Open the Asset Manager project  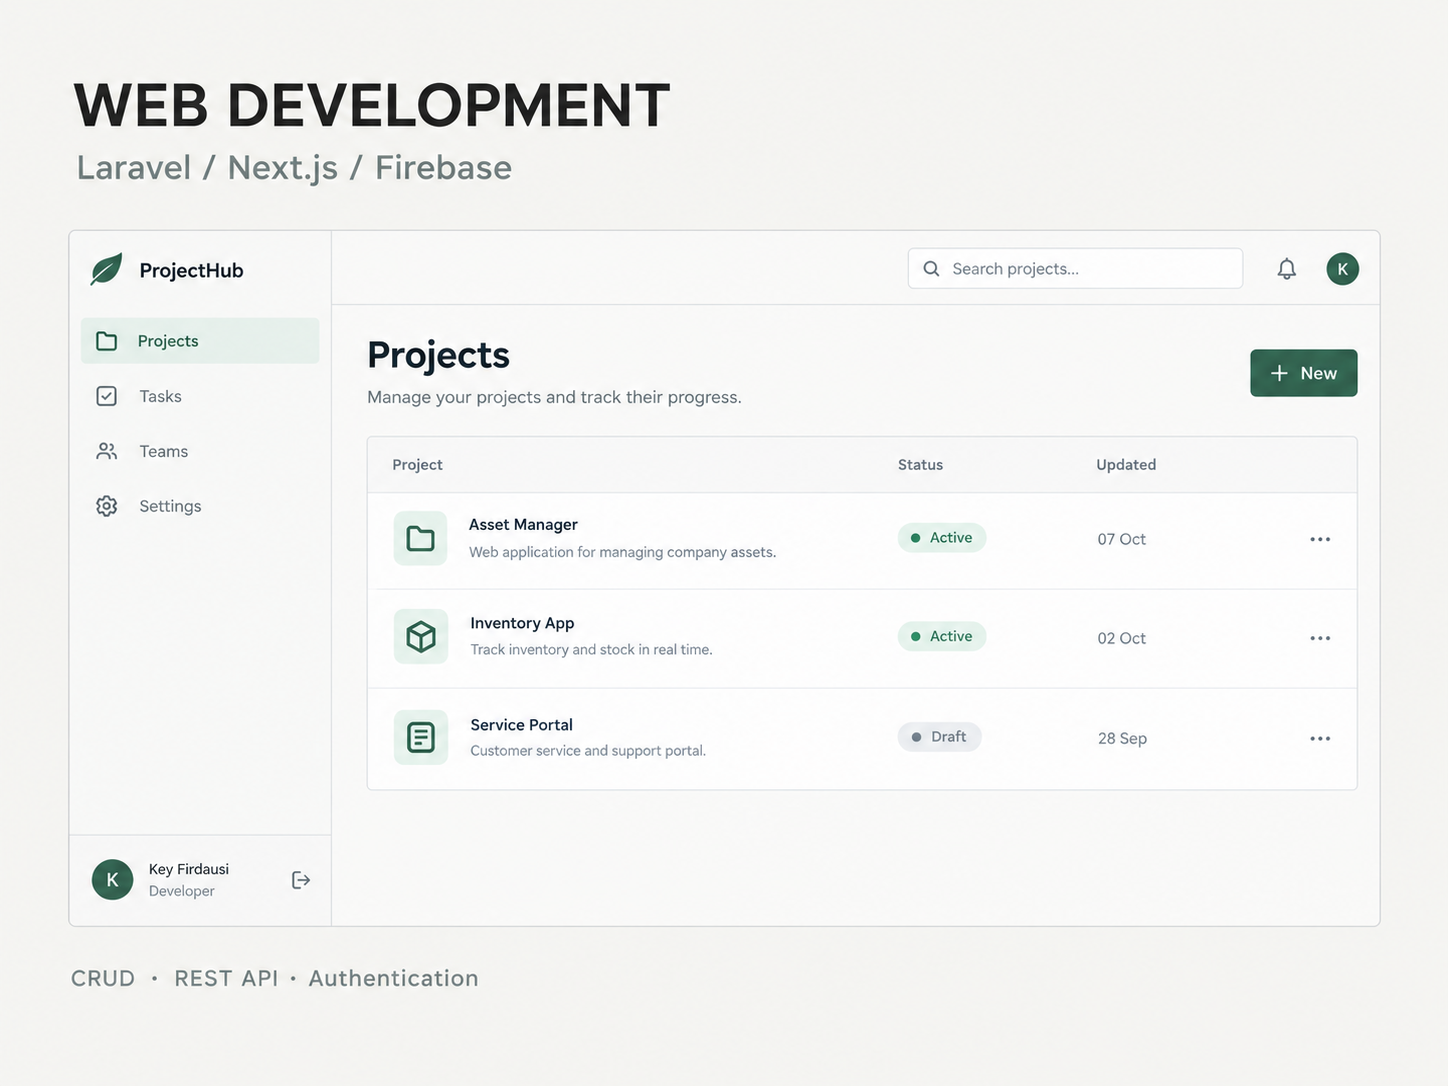click(523, 525)
